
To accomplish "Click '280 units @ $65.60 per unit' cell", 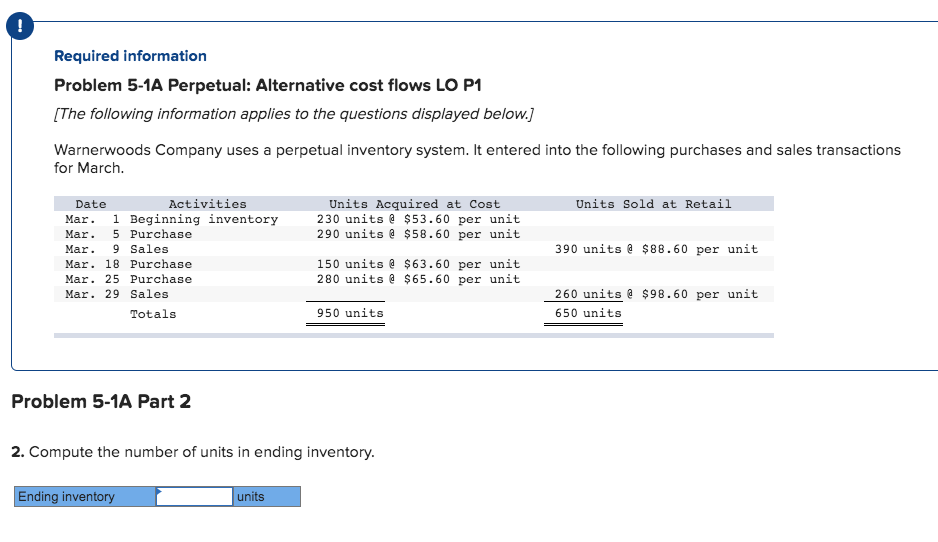I will pos(418,279).
